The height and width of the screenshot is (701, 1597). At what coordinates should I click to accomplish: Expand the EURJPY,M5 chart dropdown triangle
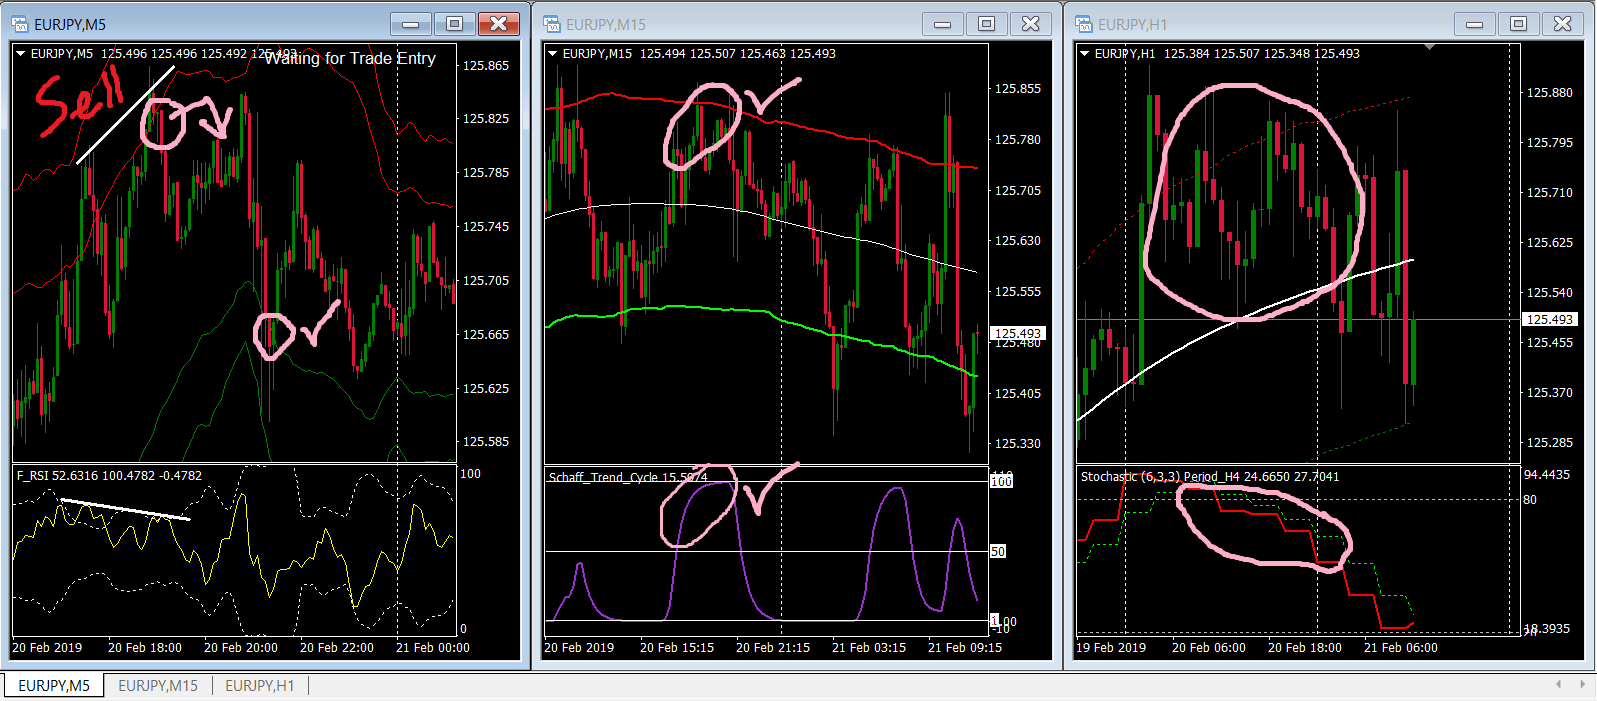coord(21,54)
